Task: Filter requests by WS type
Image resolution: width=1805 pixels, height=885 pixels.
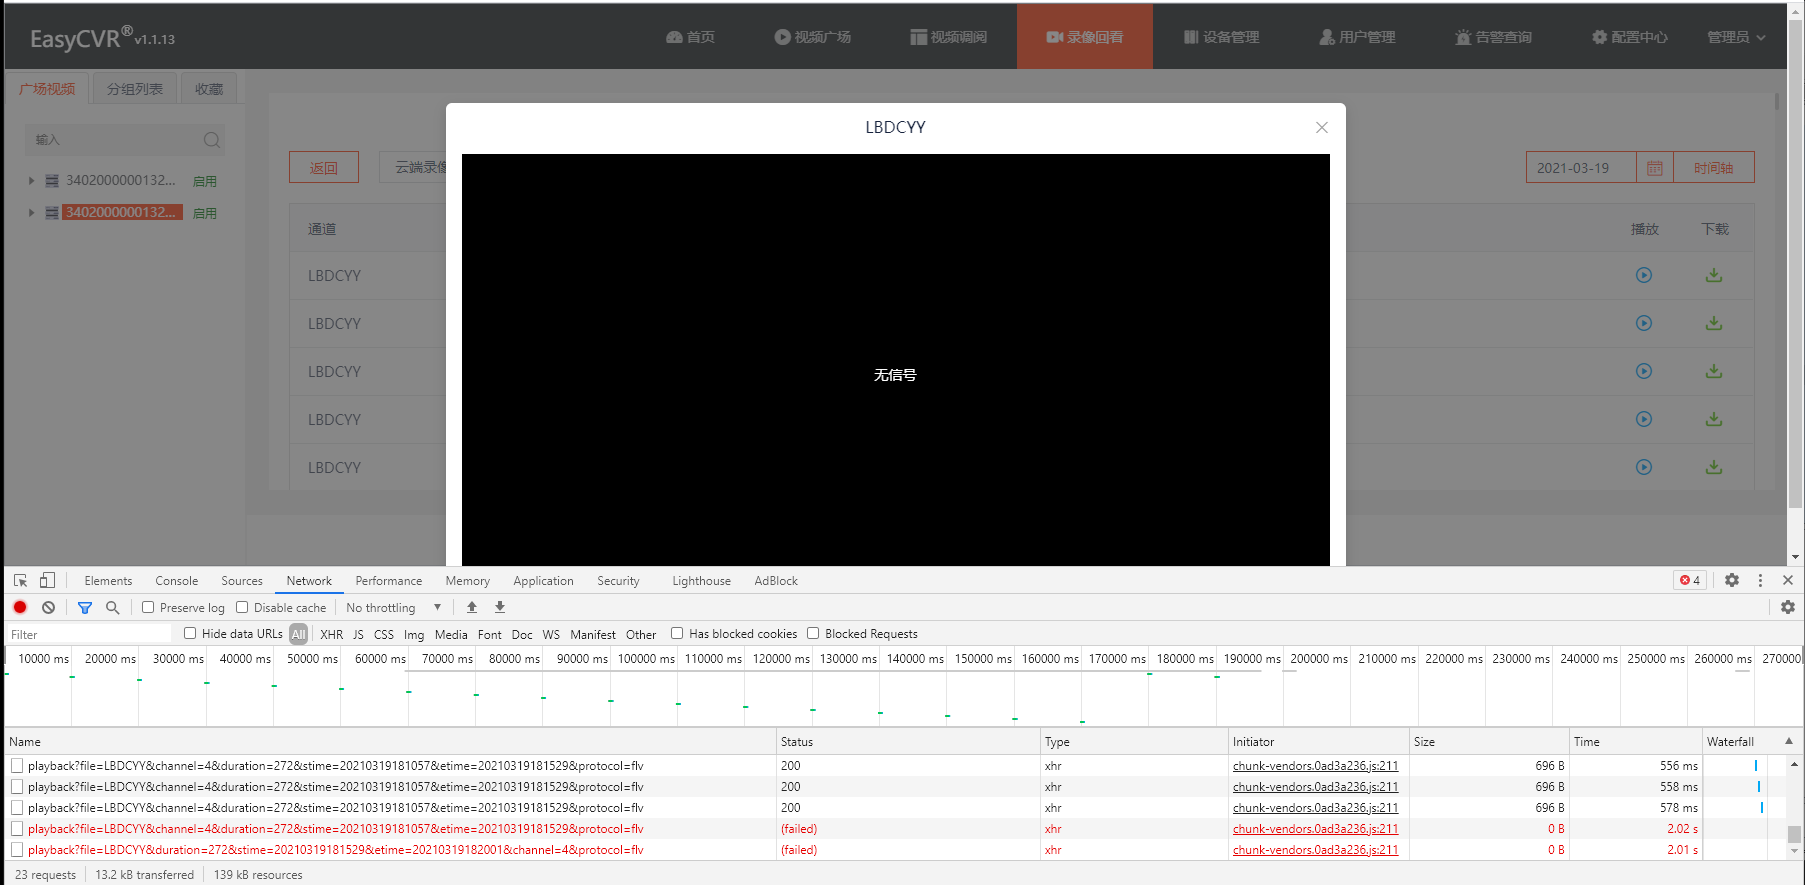Action: tap(551, 634)
